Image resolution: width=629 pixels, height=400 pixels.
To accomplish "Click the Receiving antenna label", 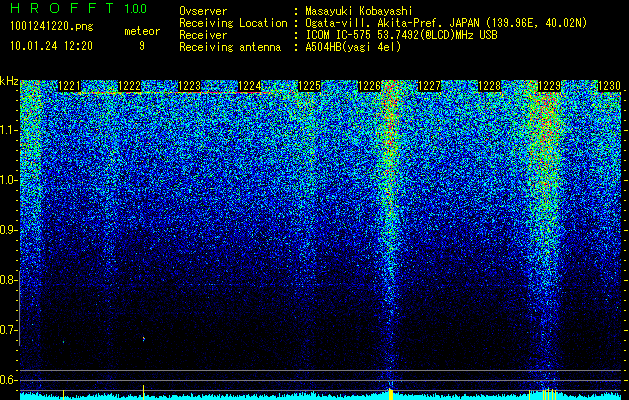I will [x=230, y=47].
